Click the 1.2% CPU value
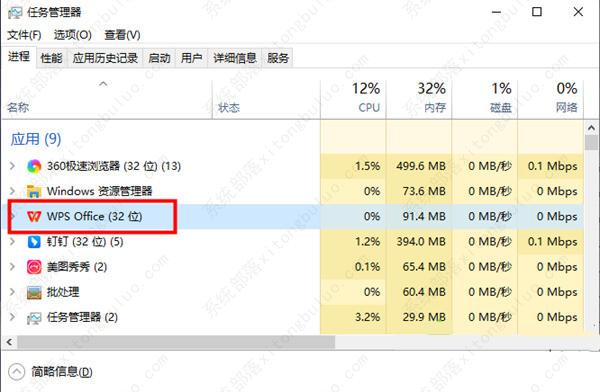600x392 pixels. click(367, 242)
